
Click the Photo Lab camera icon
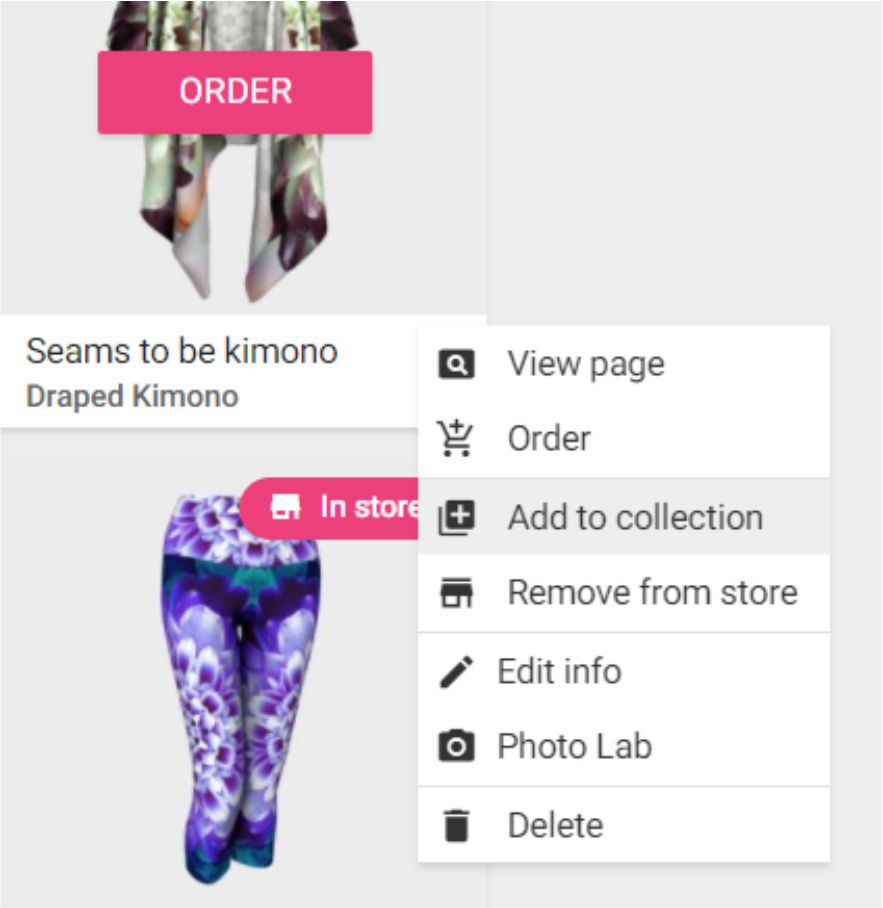pyautogui.click(x=456, y=746)
